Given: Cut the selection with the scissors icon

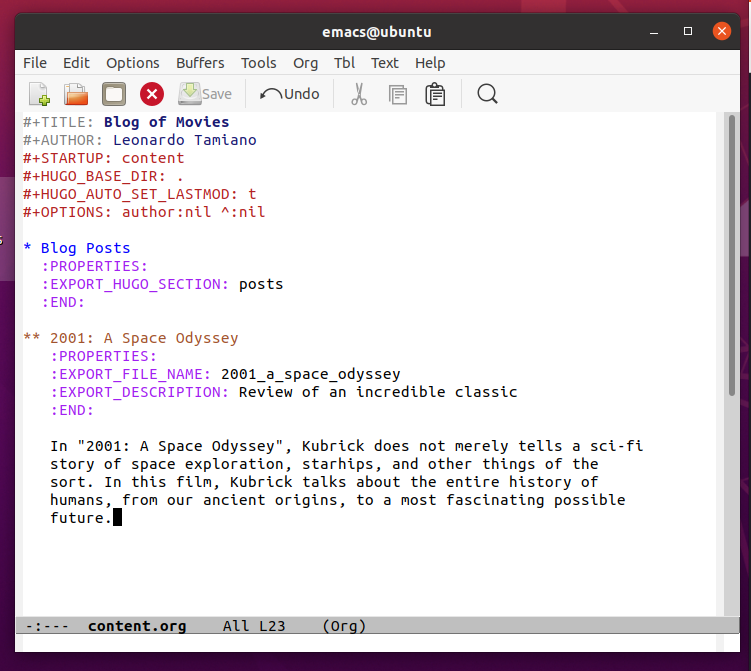Looking at the screenshot, I should coord(359,94).
